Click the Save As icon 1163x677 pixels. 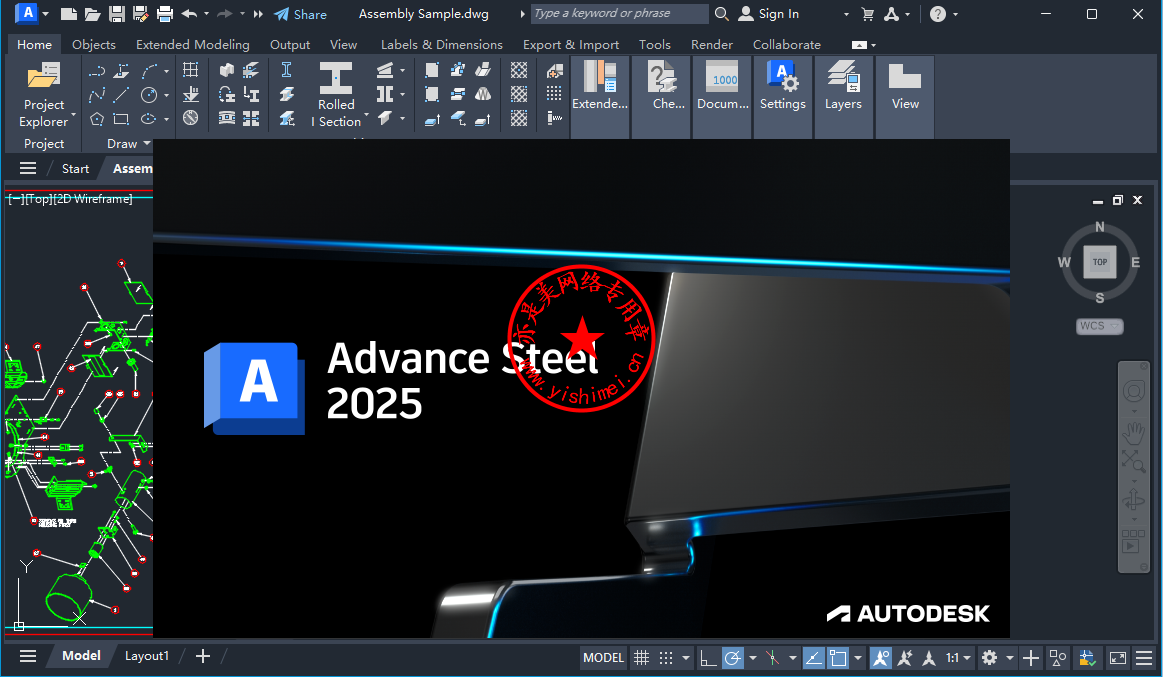click(x=140, y=13)
